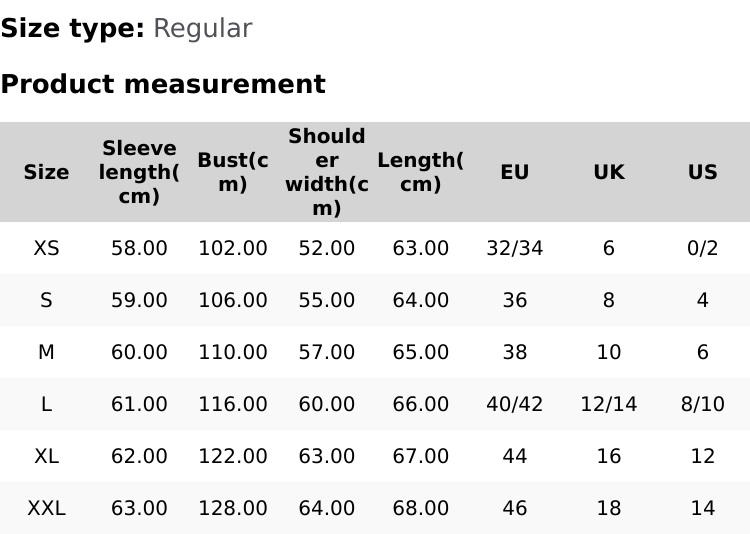Select the US column header
750x534 pixels.
[702, 172]
